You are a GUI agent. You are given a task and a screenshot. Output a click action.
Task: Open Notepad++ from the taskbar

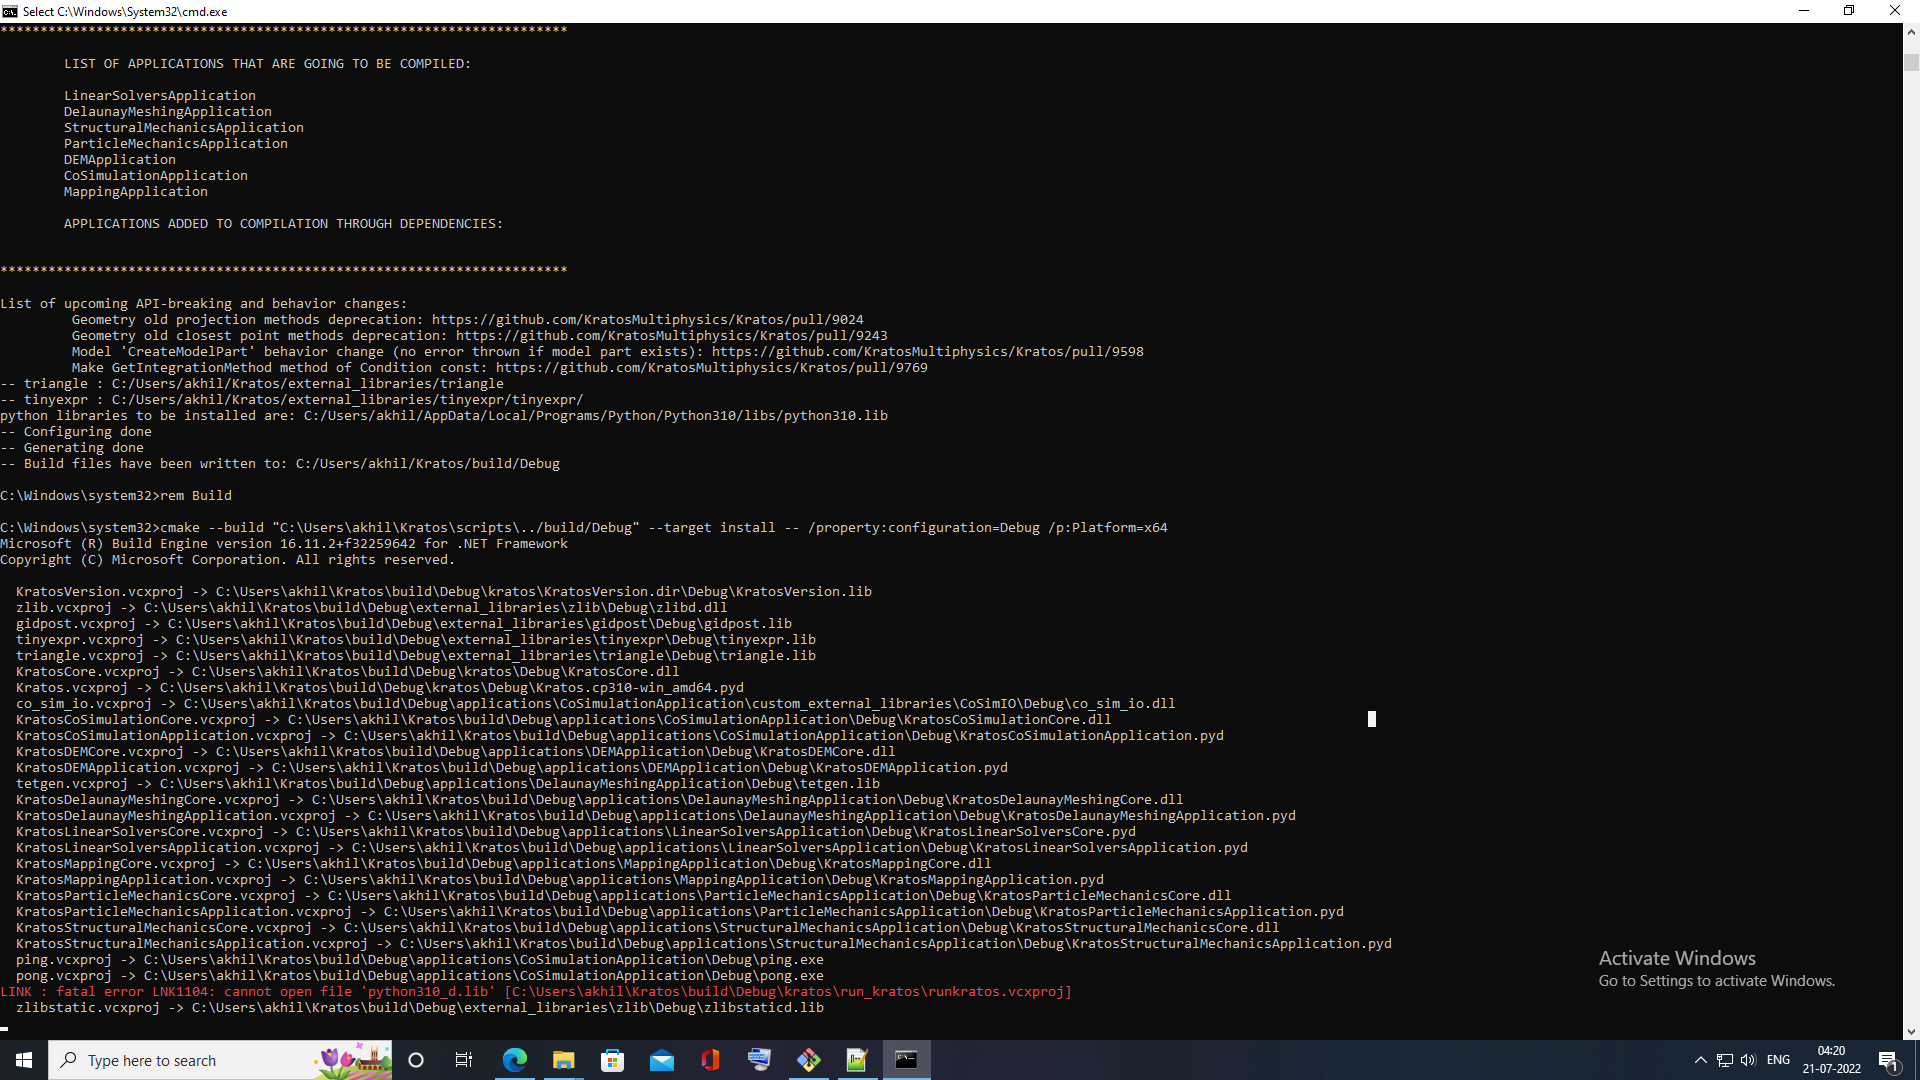857,1060
